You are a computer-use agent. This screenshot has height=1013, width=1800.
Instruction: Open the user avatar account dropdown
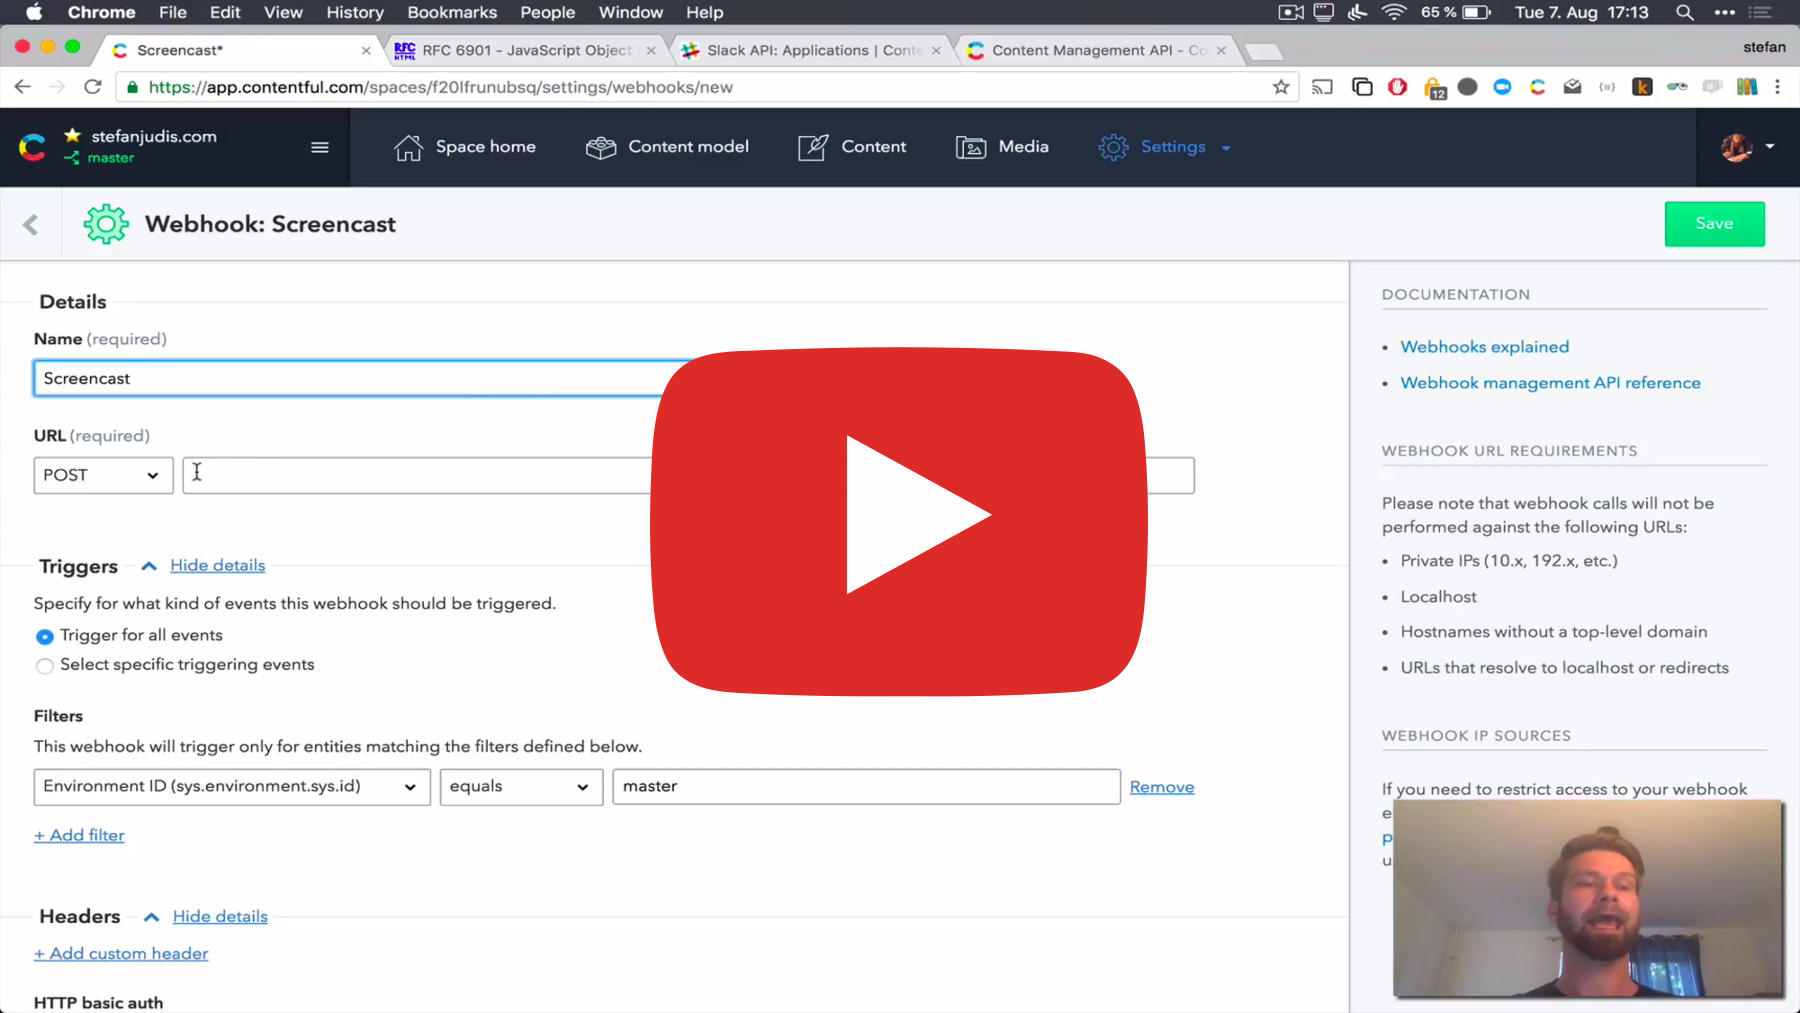1748,147
